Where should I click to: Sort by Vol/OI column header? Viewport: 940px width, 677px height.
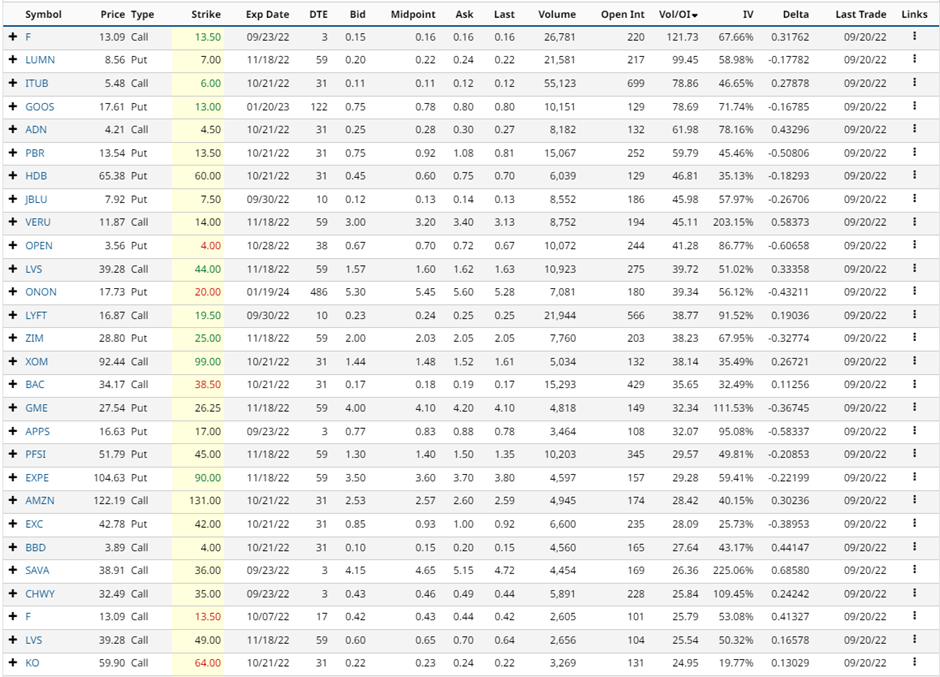(678, 14)
